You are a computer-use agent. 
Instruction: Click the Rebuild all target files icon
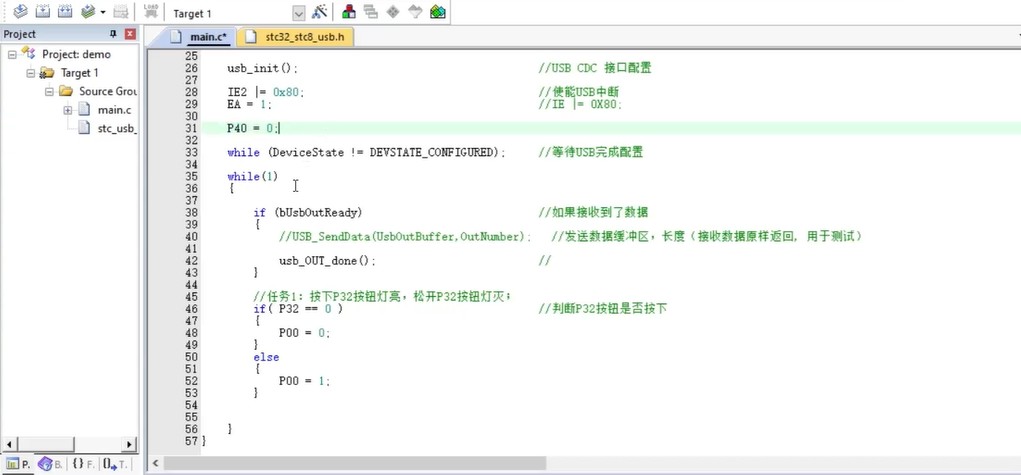64,11
